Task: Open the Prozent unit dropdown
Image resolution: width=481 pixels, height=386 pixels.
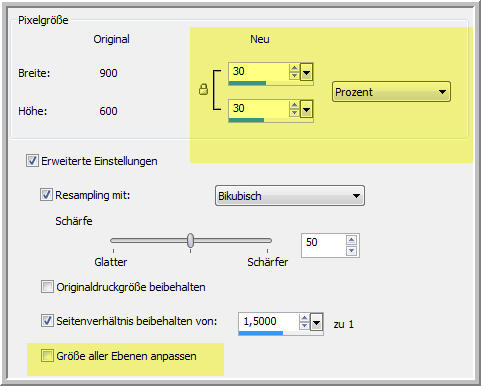Action: (x=391, y=92)
